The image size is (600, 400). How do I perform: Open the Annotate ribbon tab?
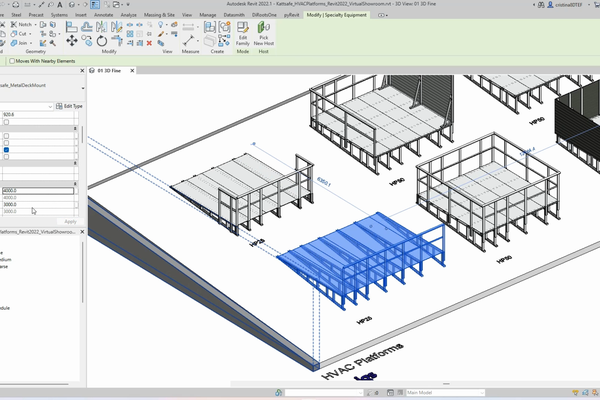coord(103,15)
